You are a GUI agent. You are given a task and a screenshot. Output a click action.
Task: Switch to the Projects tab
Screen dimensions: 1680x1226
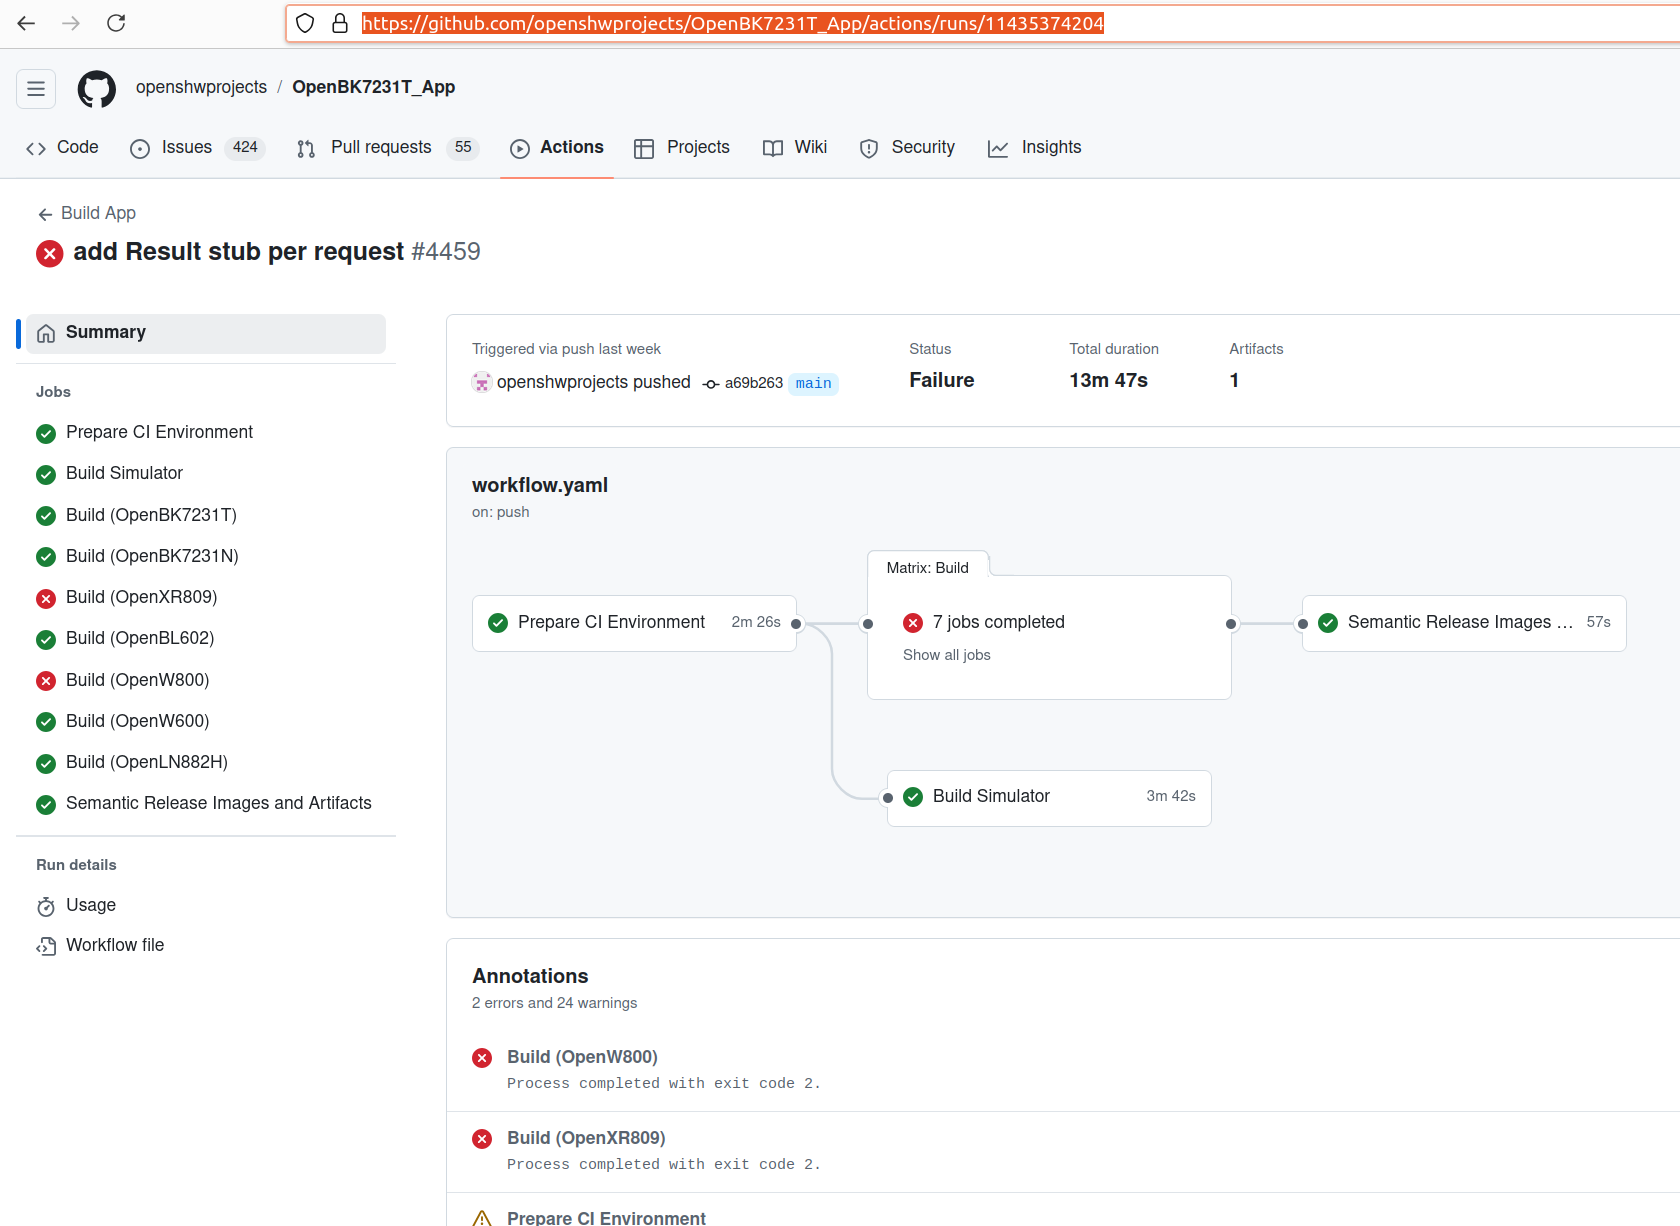[x=682, y=147]
